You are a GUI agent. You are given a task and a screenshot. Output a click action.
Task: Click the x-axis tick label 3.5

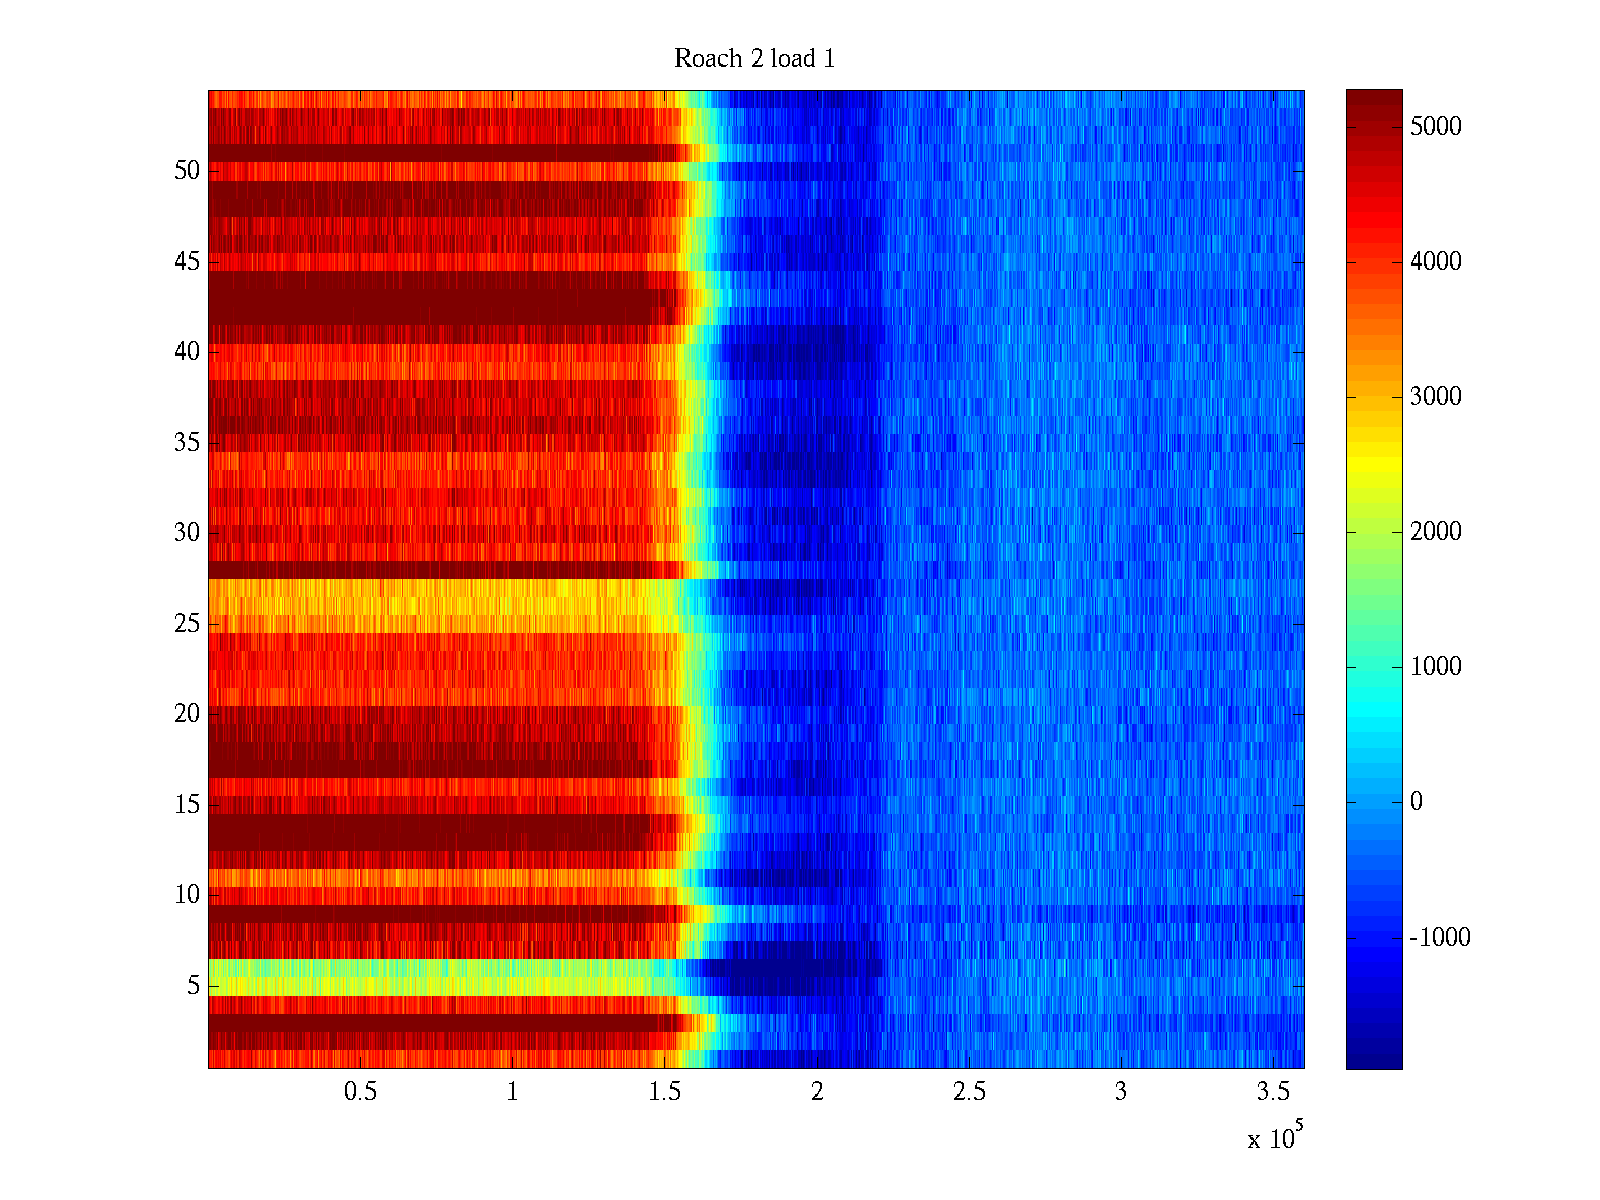(1272, 1092)
